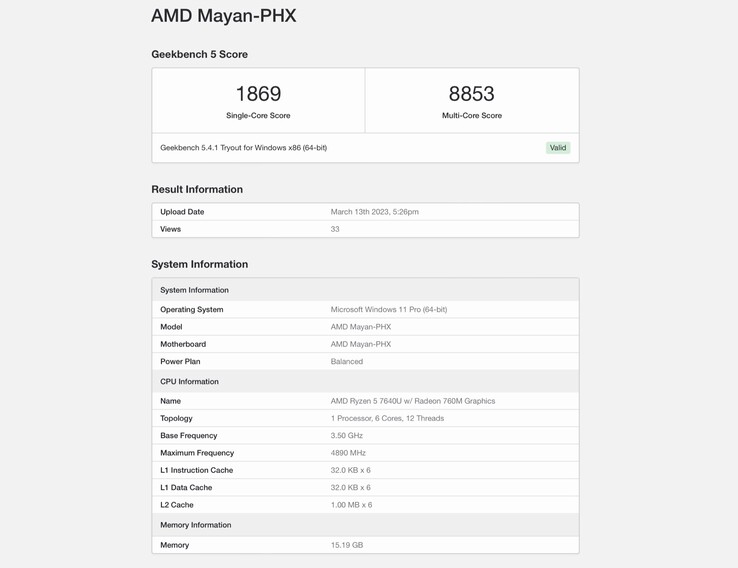This screenshot has width=738, height=568.
Task: Click the Geekbench 5 Score heading
Action: tap(199, 54)
